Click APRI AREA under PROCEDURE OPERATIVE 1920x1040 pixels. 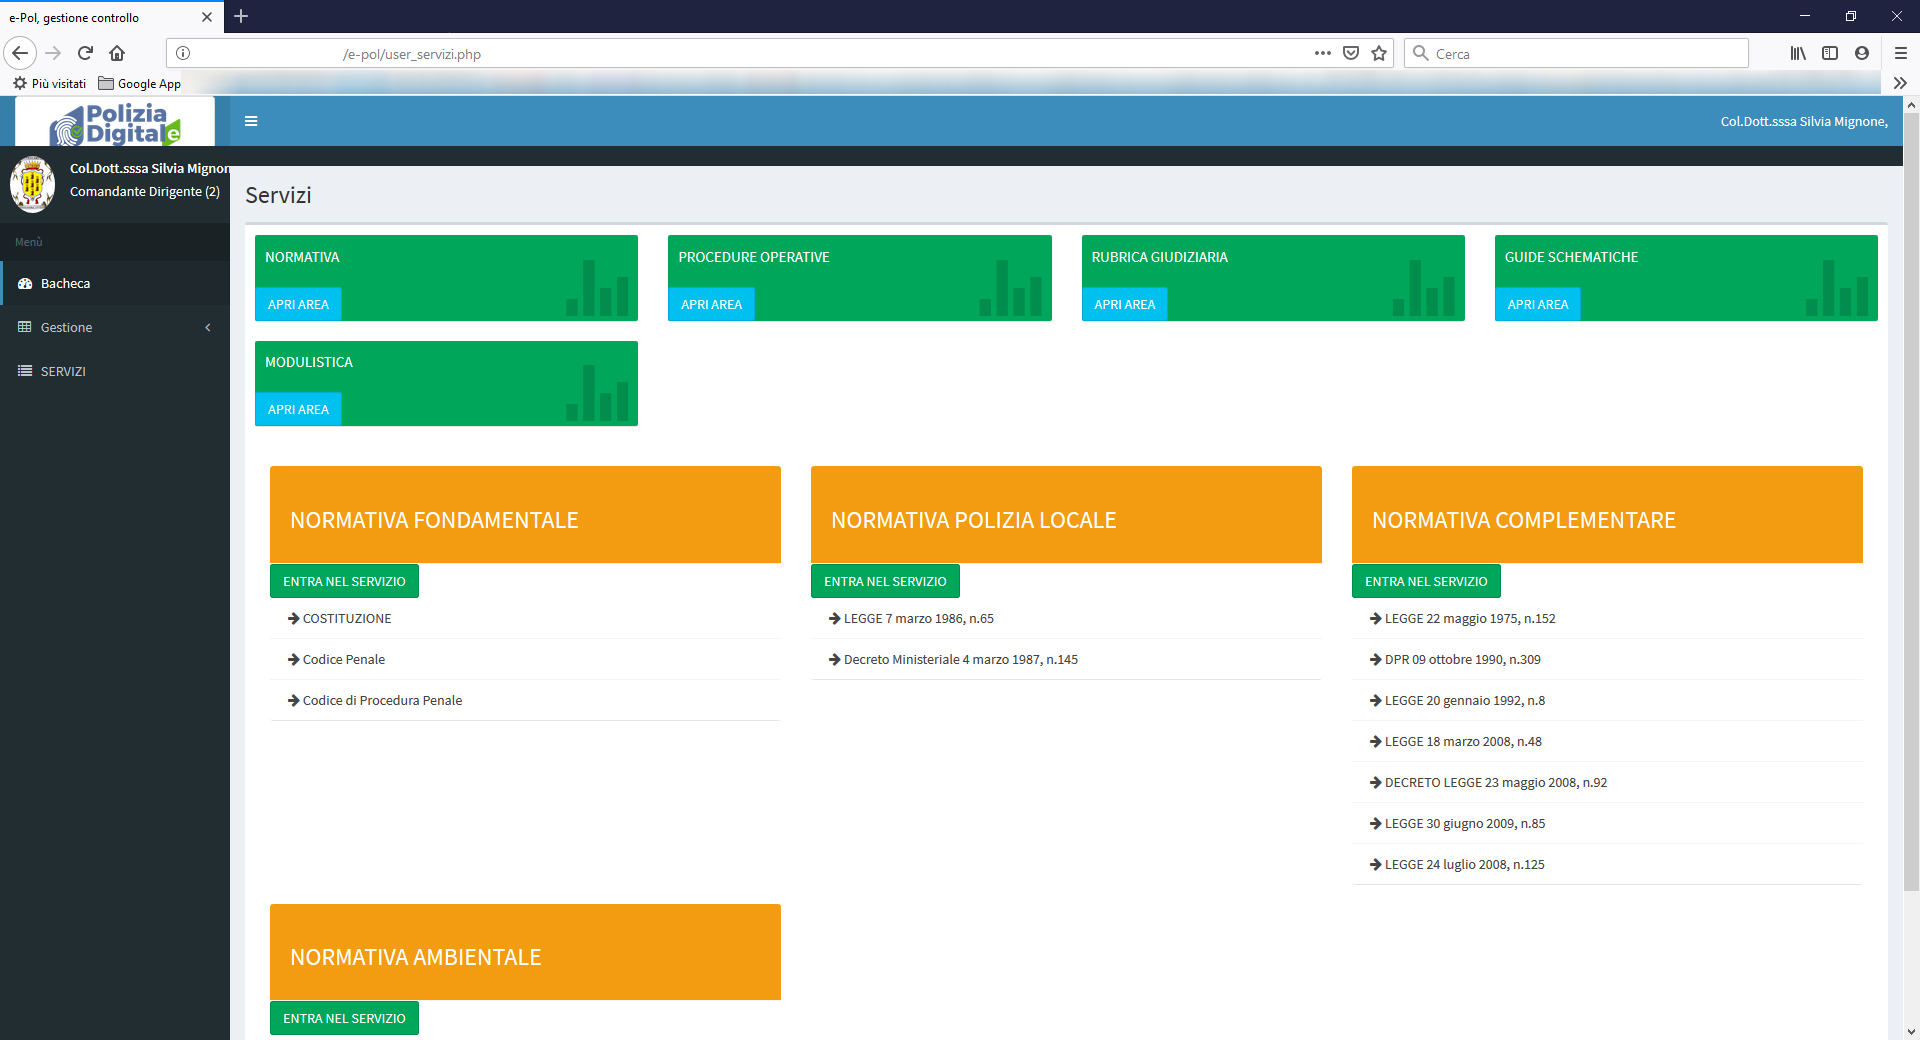pyautogui.click(x=711, y=304)
